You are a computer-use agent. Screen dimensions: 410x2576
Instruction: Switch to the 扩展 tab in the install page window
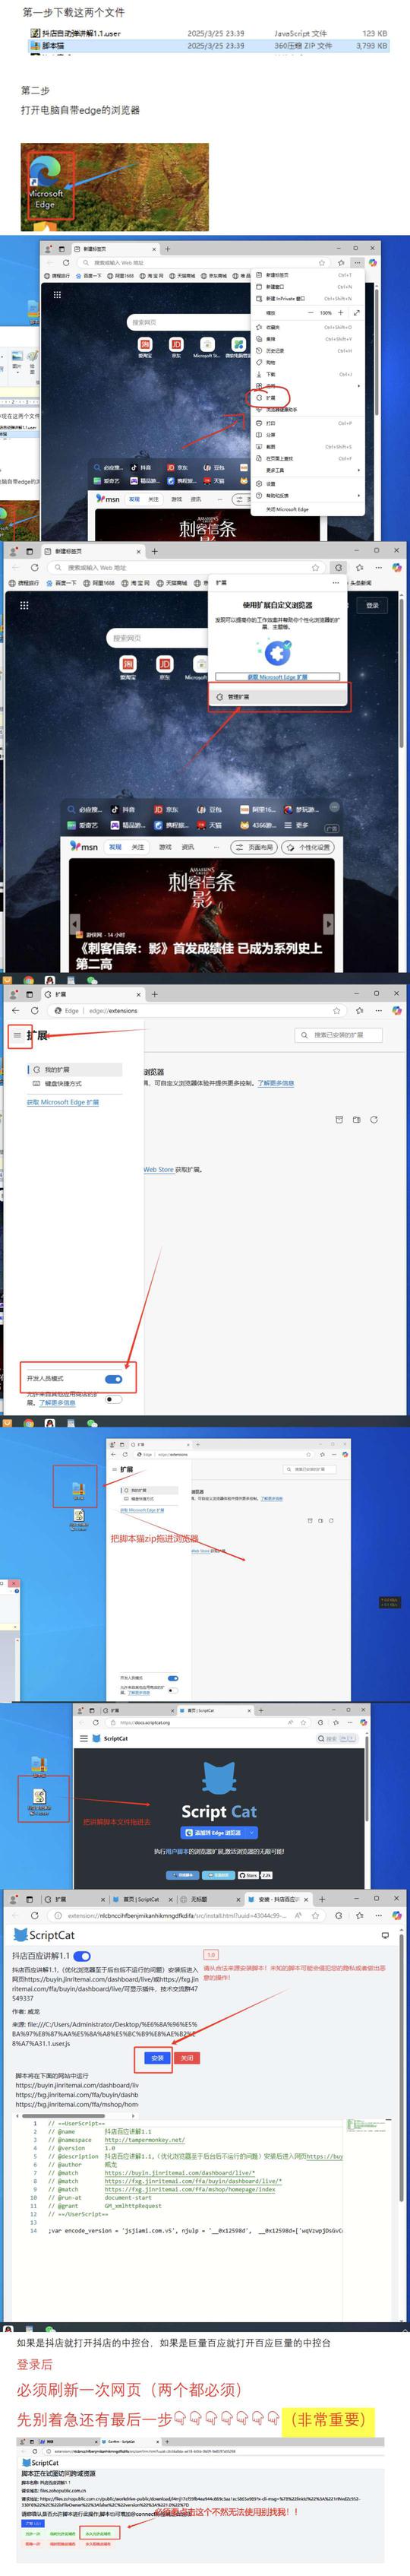[x=70, y=1899]
